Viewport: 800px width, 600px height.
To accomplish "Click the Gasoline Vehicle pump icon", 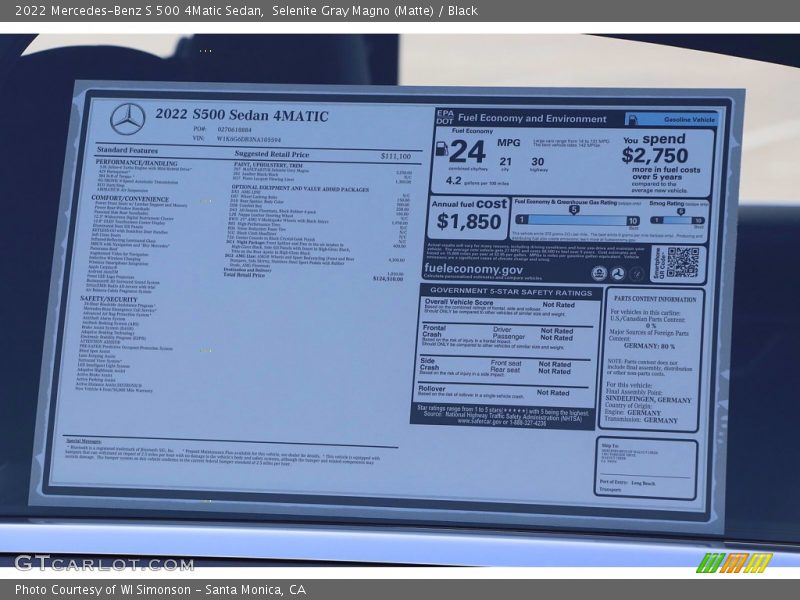I will 634,118.
